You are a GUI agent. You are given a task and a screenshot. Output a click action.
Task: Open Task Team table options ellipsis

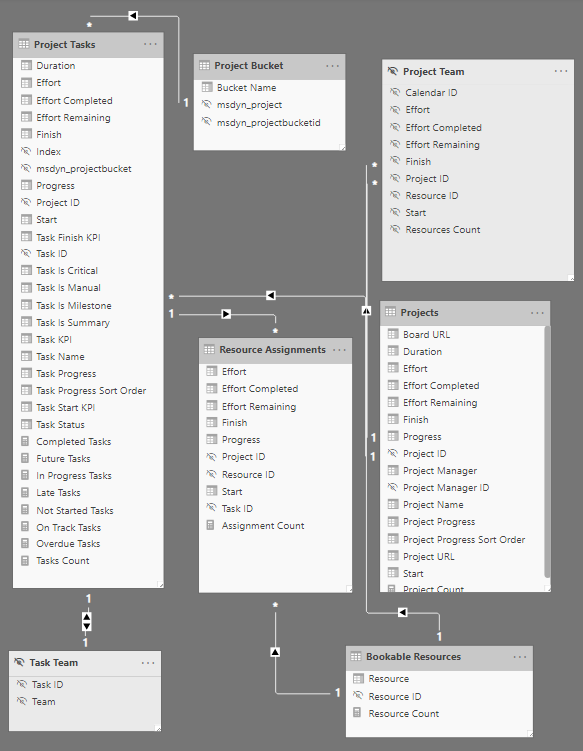click(148, 663)
